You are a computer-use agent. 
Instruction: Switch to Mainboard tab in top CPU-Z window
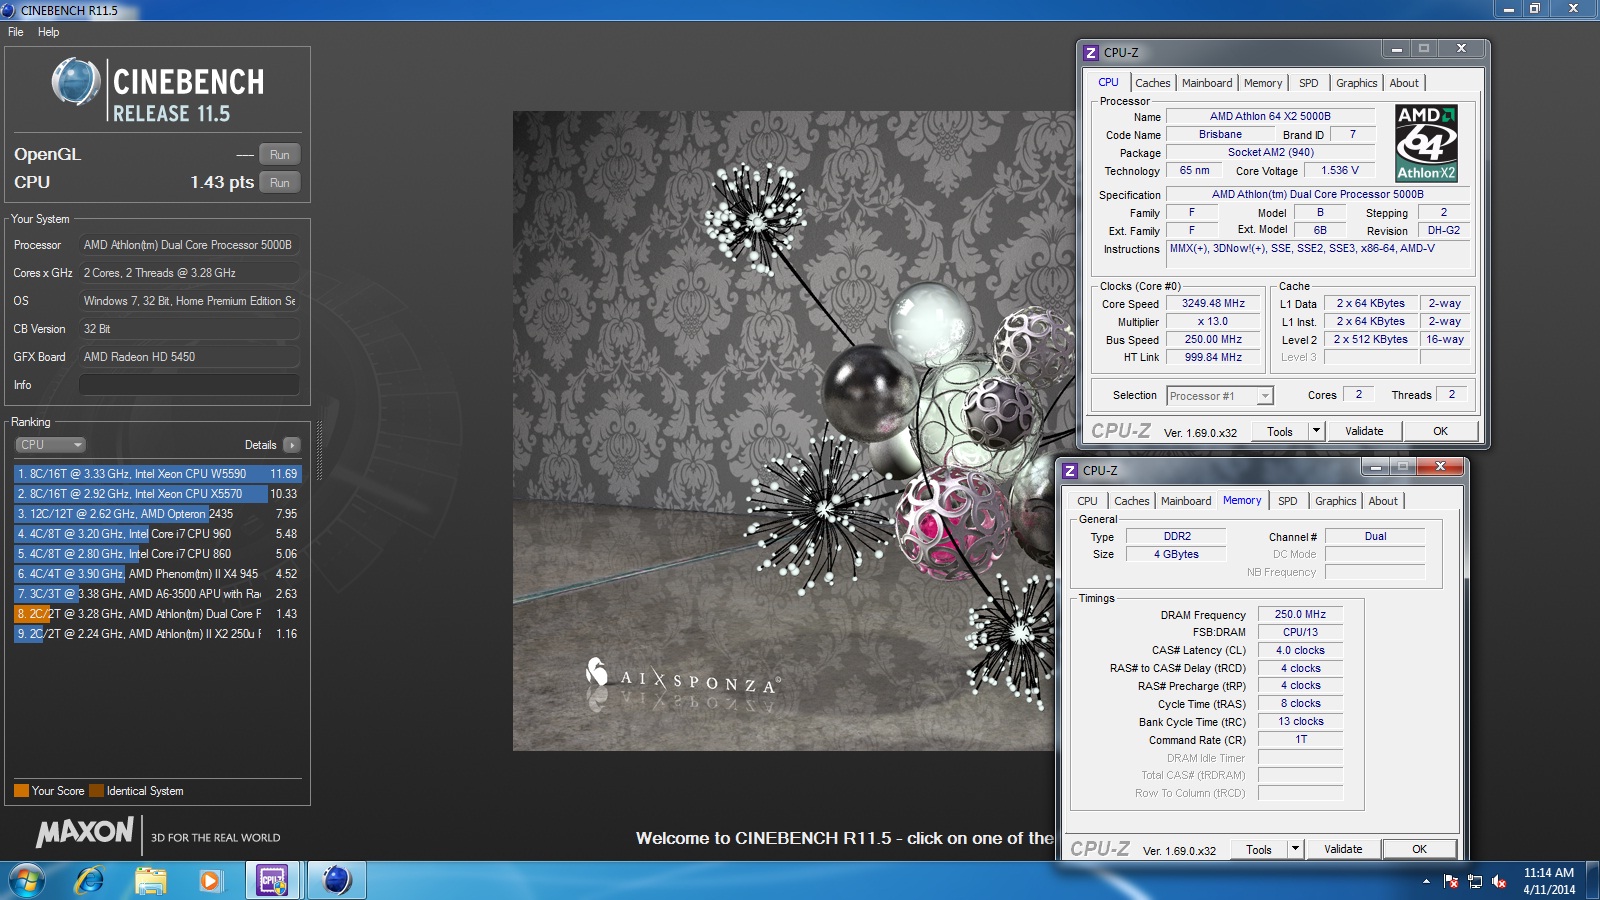1207,83
